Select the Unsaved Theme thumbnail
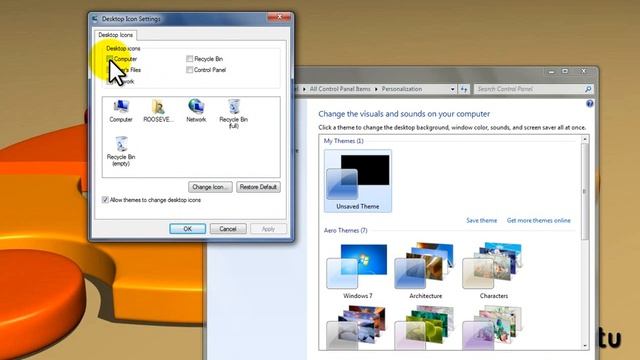The height and width of the screenshot is (360, 640). 358,181
